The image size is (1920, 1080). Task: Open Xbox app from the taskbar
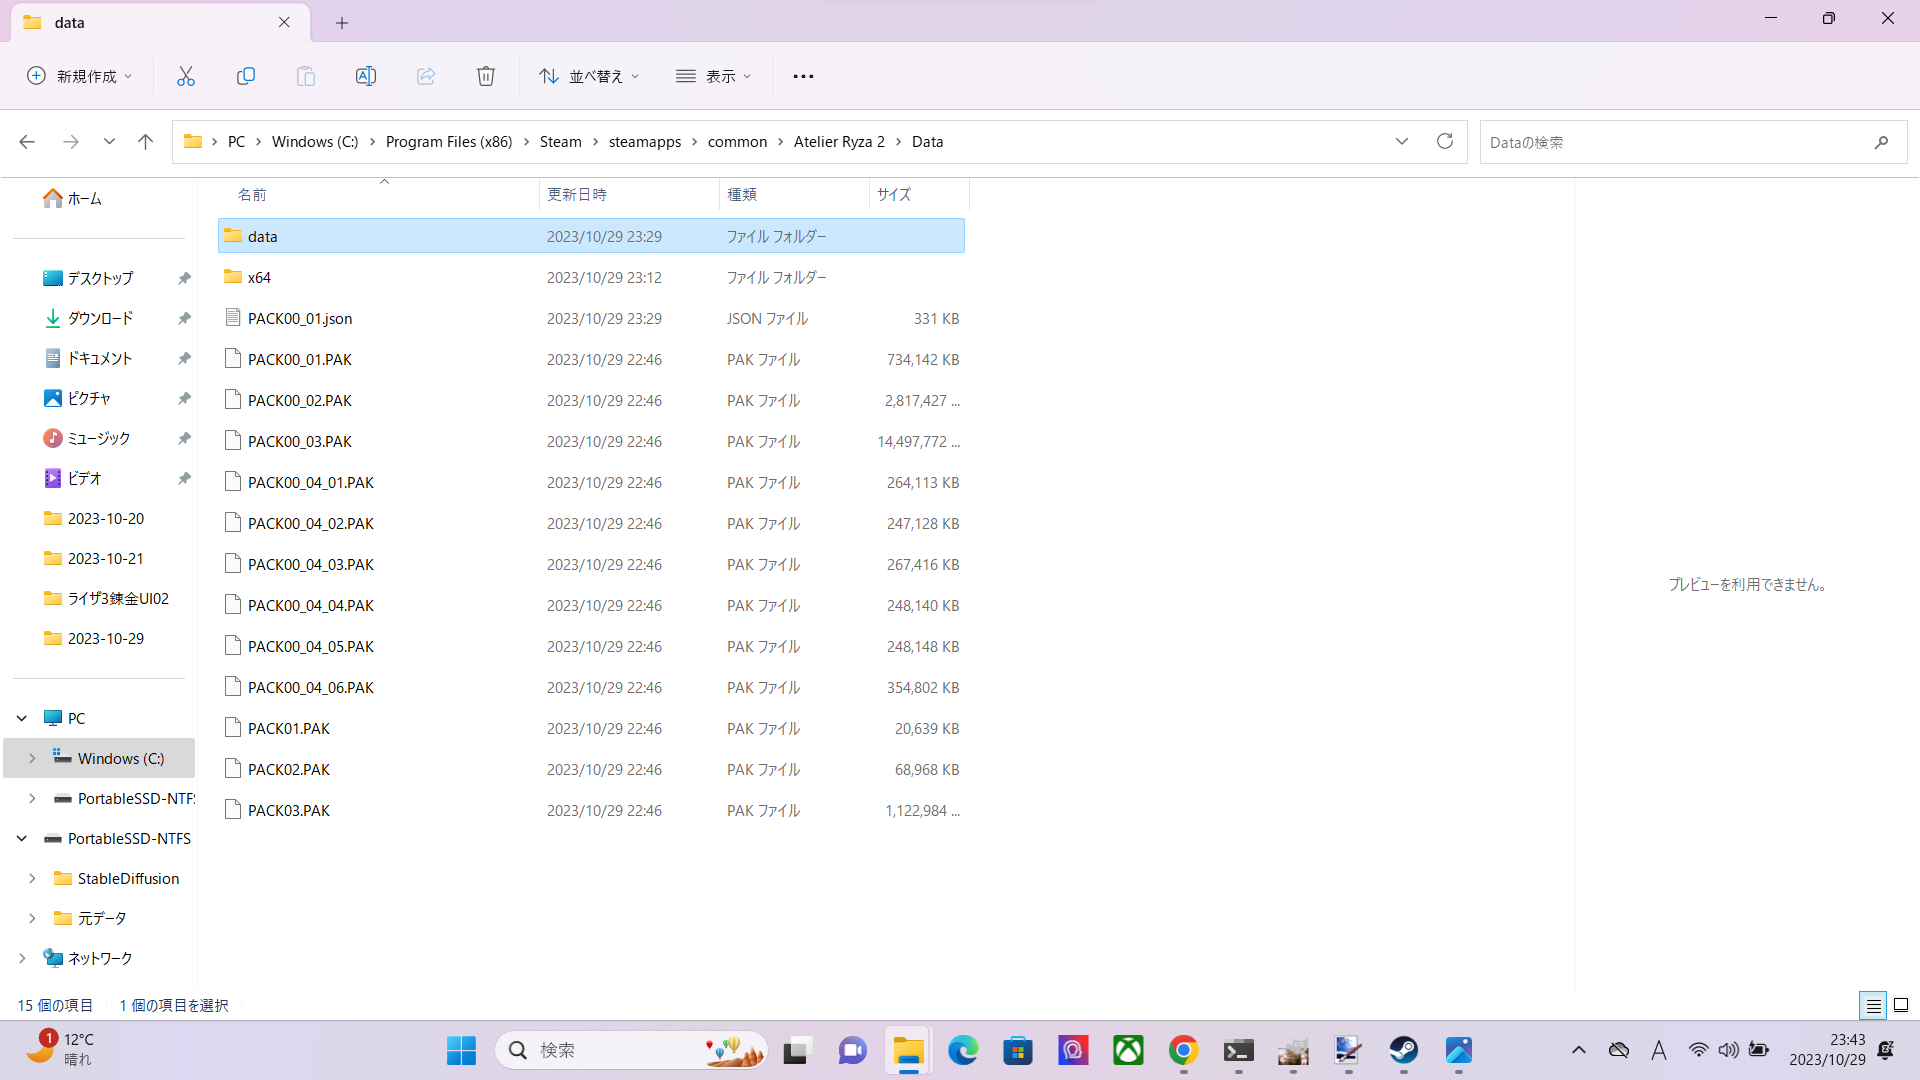(x=1129, y=1050)
